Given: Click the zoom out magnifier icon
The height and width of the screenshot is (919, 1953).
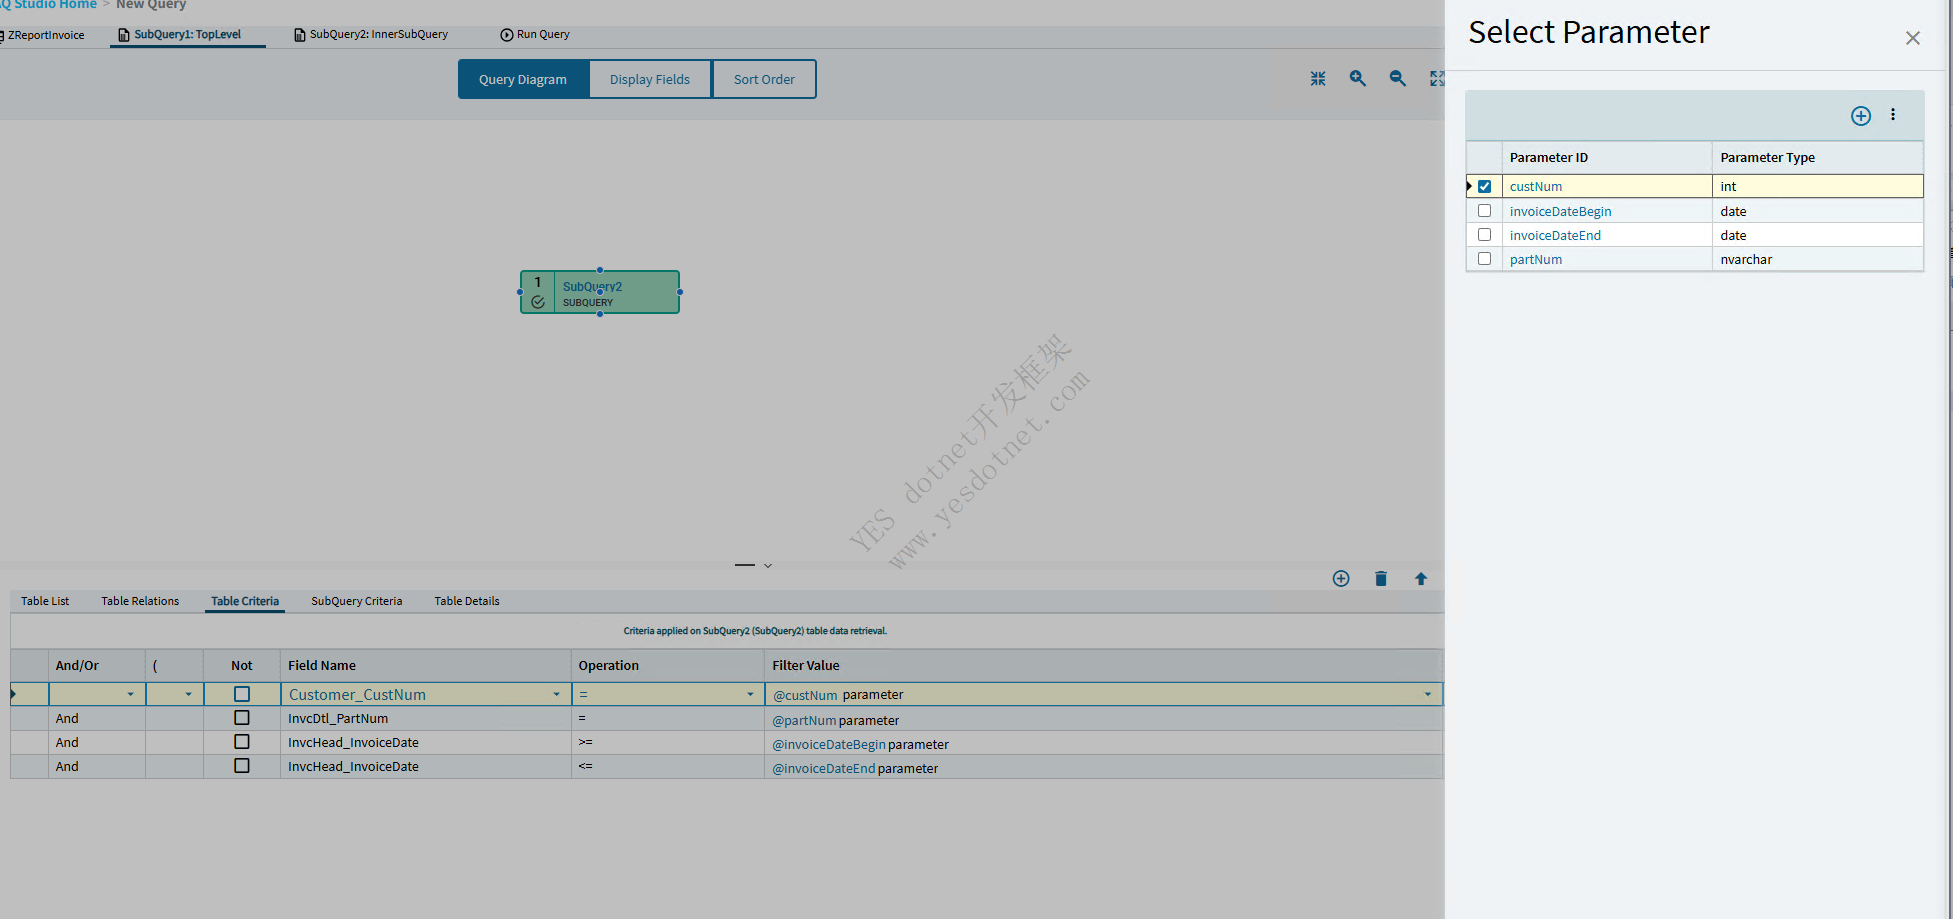Looking at the screenshot, I should [x=1397, y=78].
